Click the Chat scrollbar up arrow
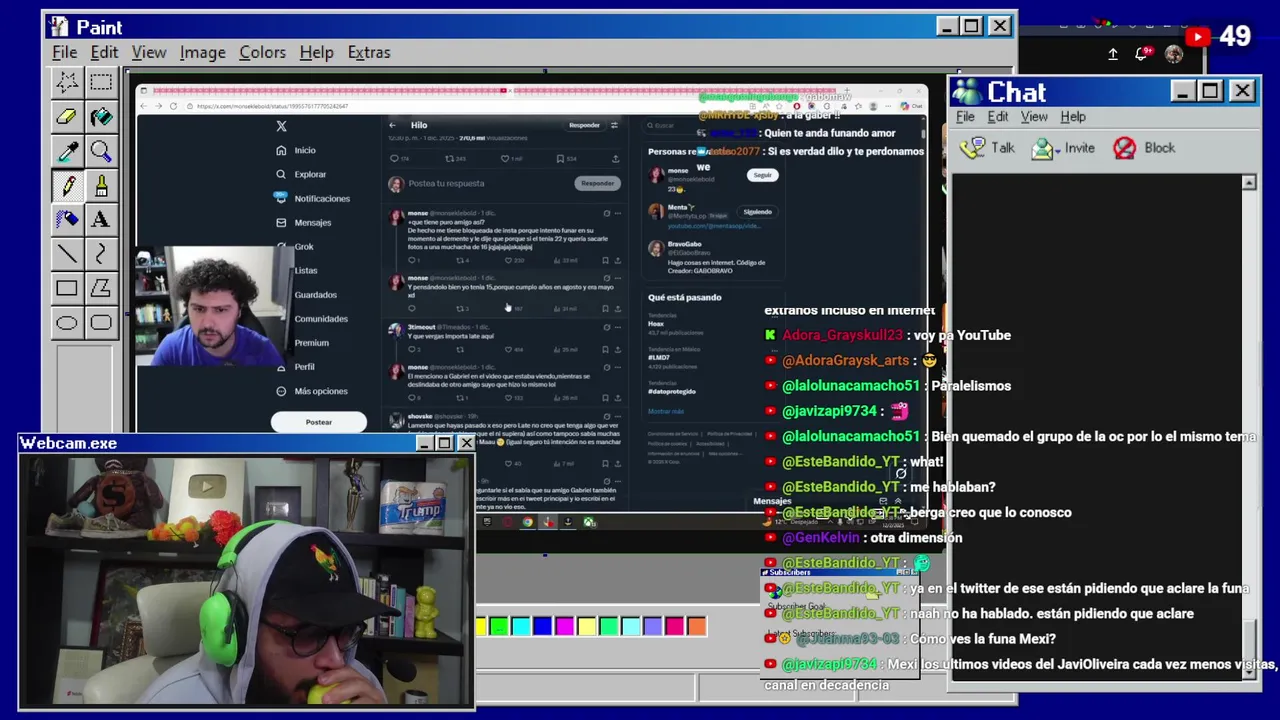 1248,182
